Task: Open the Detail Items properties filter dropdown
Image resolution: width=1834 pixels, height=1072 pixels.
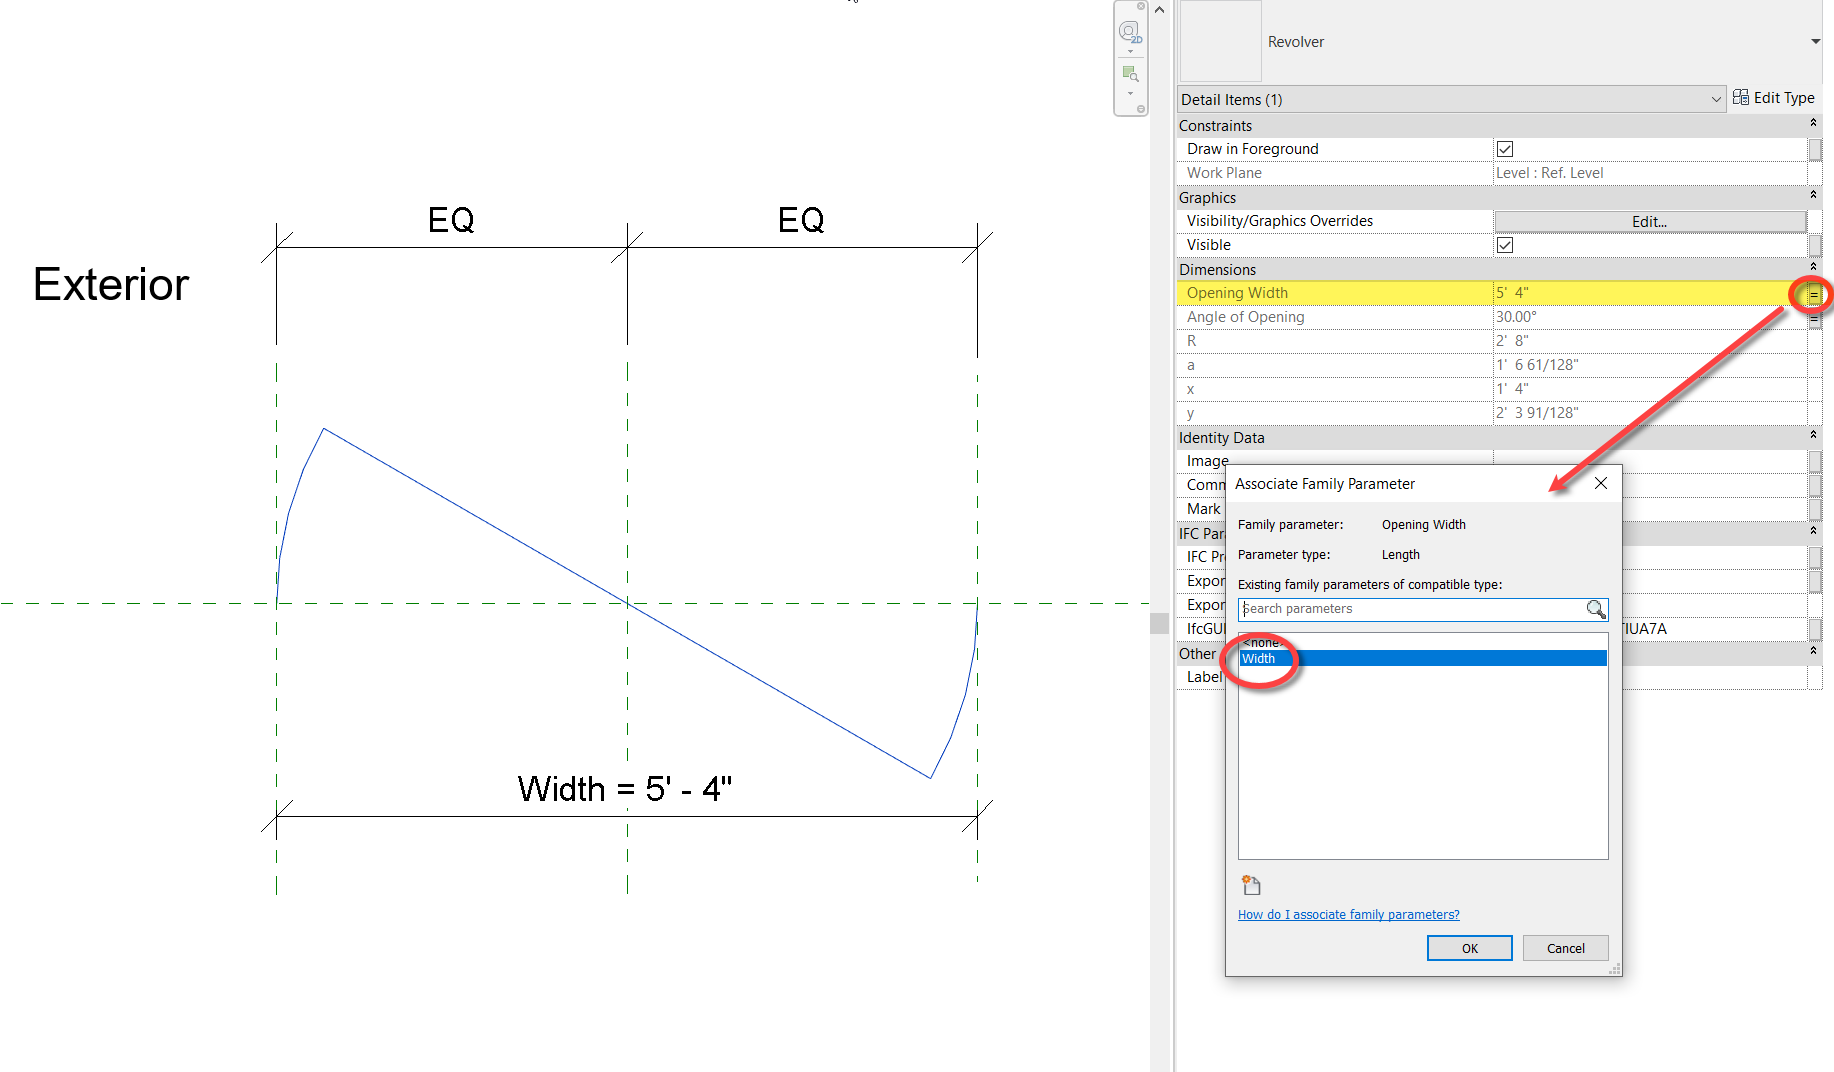Action: (1717, 99)
